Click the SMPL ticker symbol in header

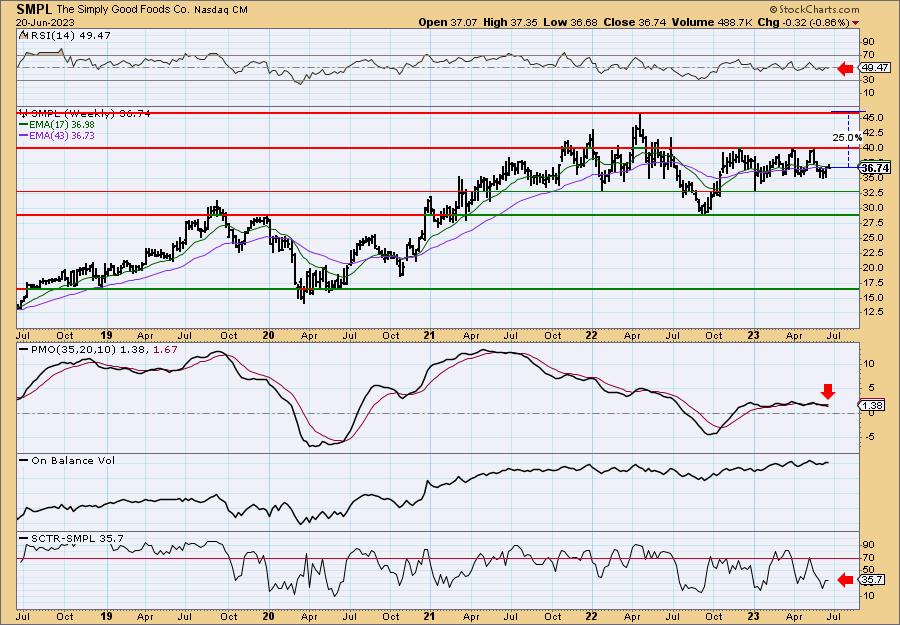tap(34, 9)
